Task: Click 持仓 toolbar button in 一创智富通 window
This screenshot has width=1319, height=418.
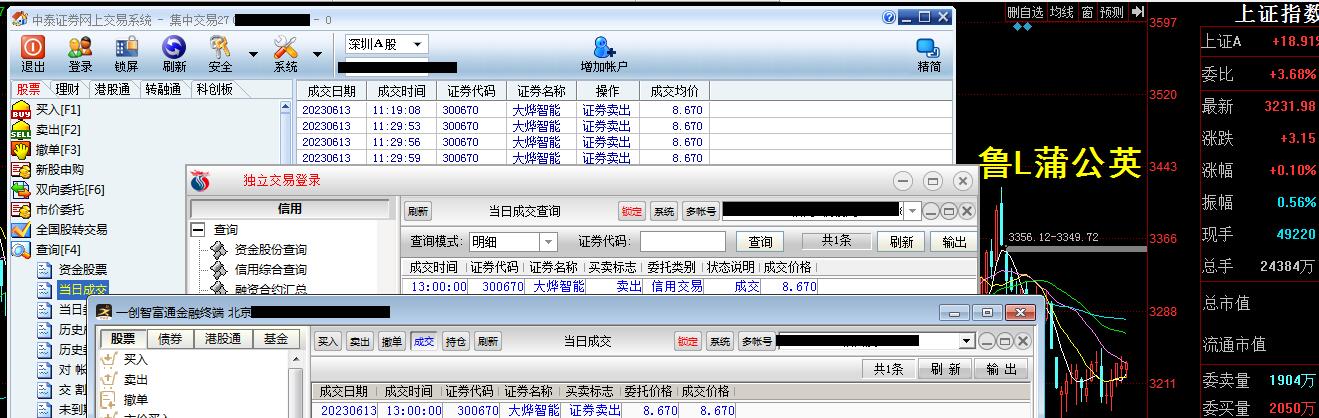Action: (x=456, y=341)
